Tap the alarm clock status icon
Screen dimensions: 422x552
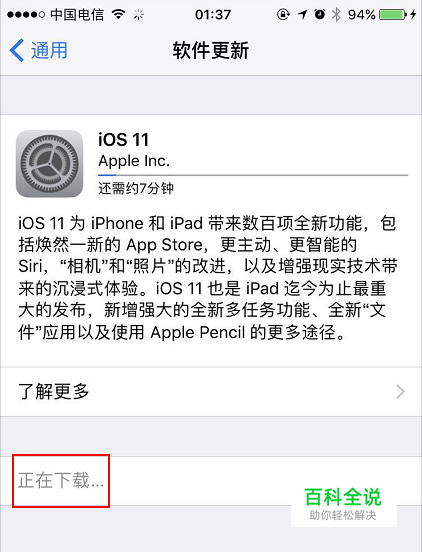(x=320, y=14)
